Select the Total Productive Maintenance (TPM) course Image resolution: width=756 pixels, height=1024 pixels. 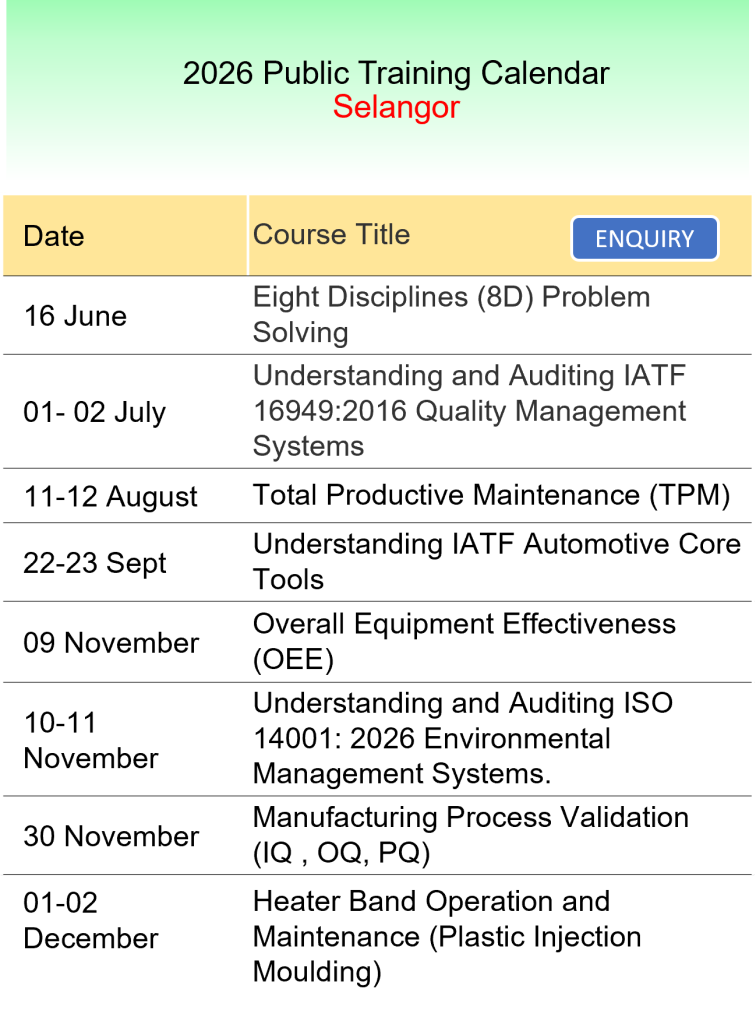491,495
